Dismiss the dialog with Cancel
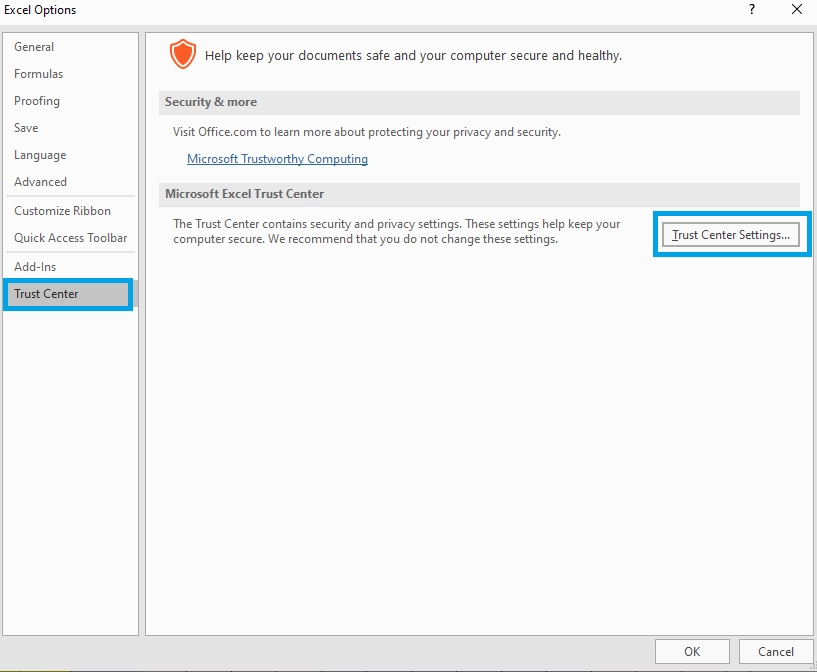This screenshot has width=817, height=672. (x=776, y=652)
